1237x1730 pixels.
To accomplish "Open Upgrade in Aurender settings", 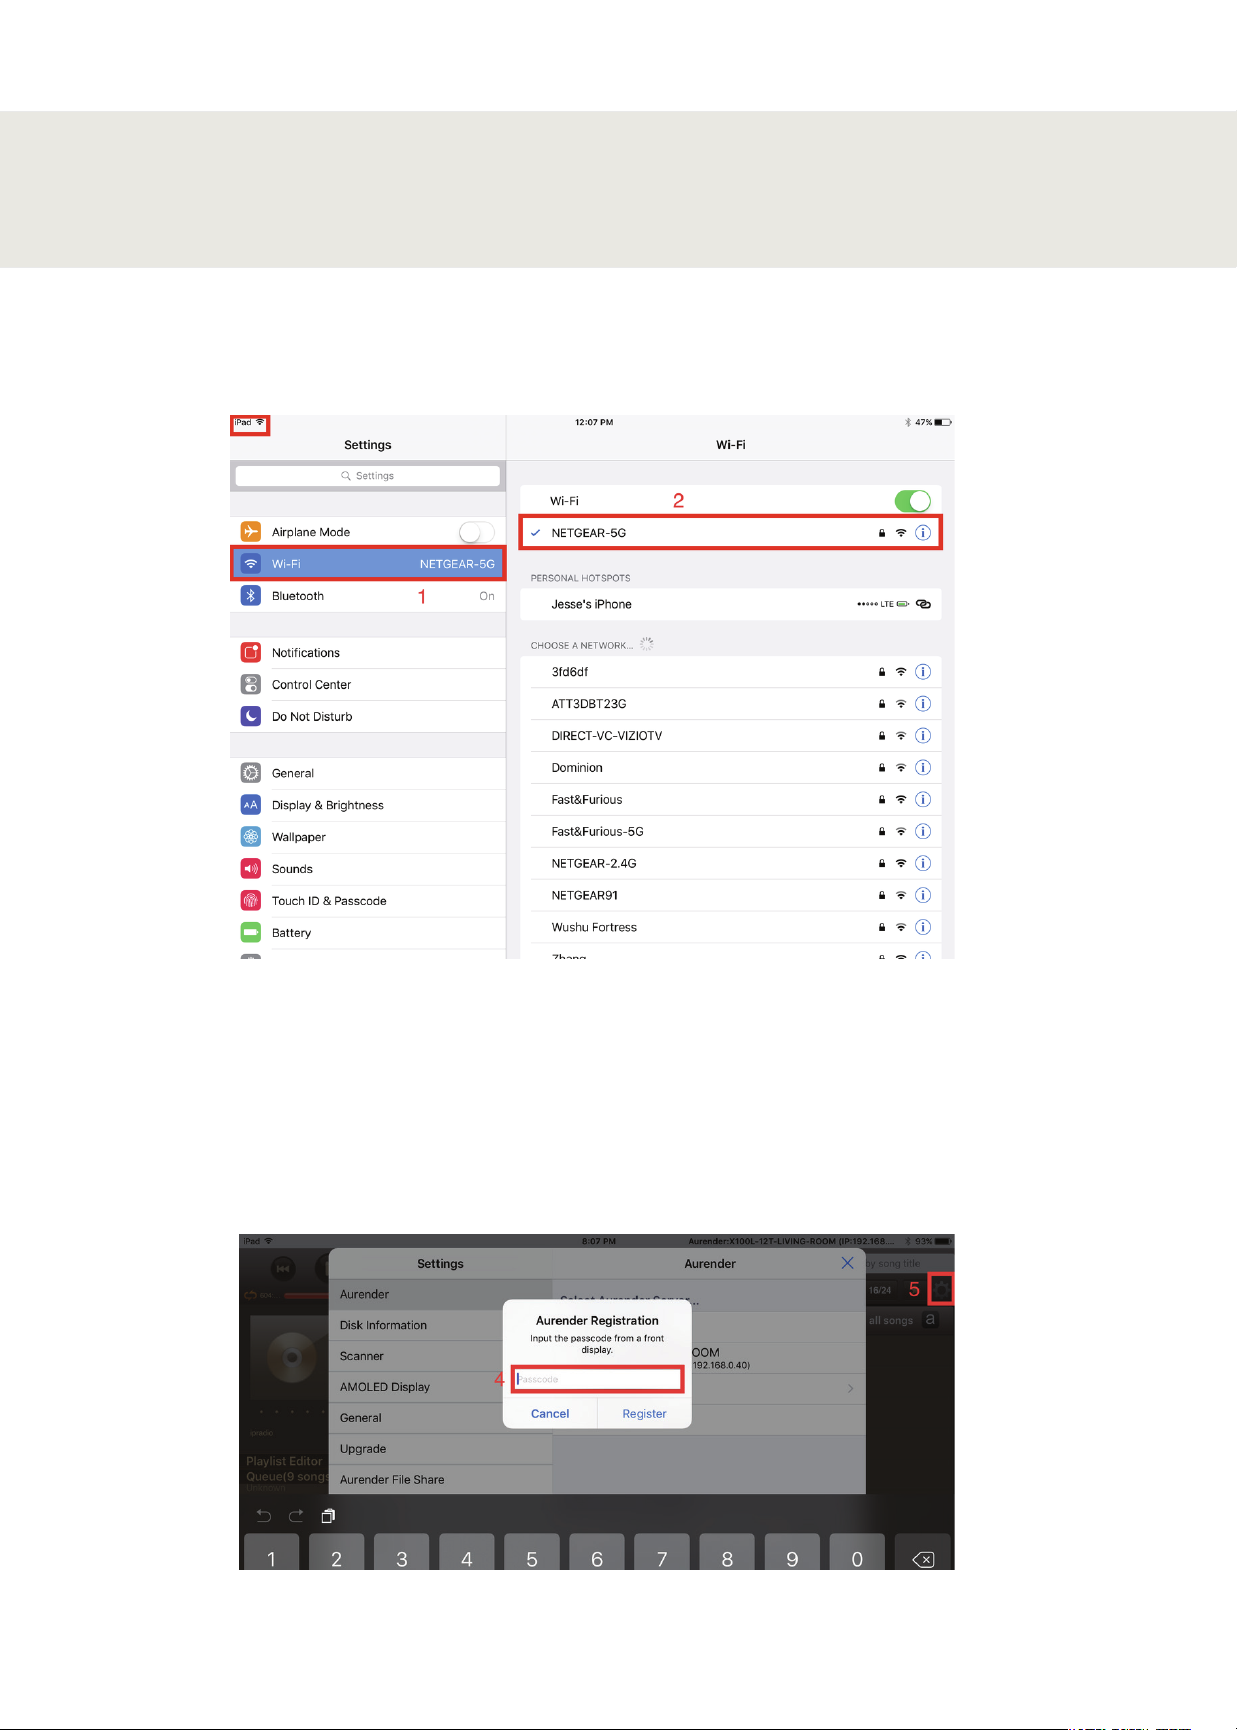I will [x=440, y=1449].
